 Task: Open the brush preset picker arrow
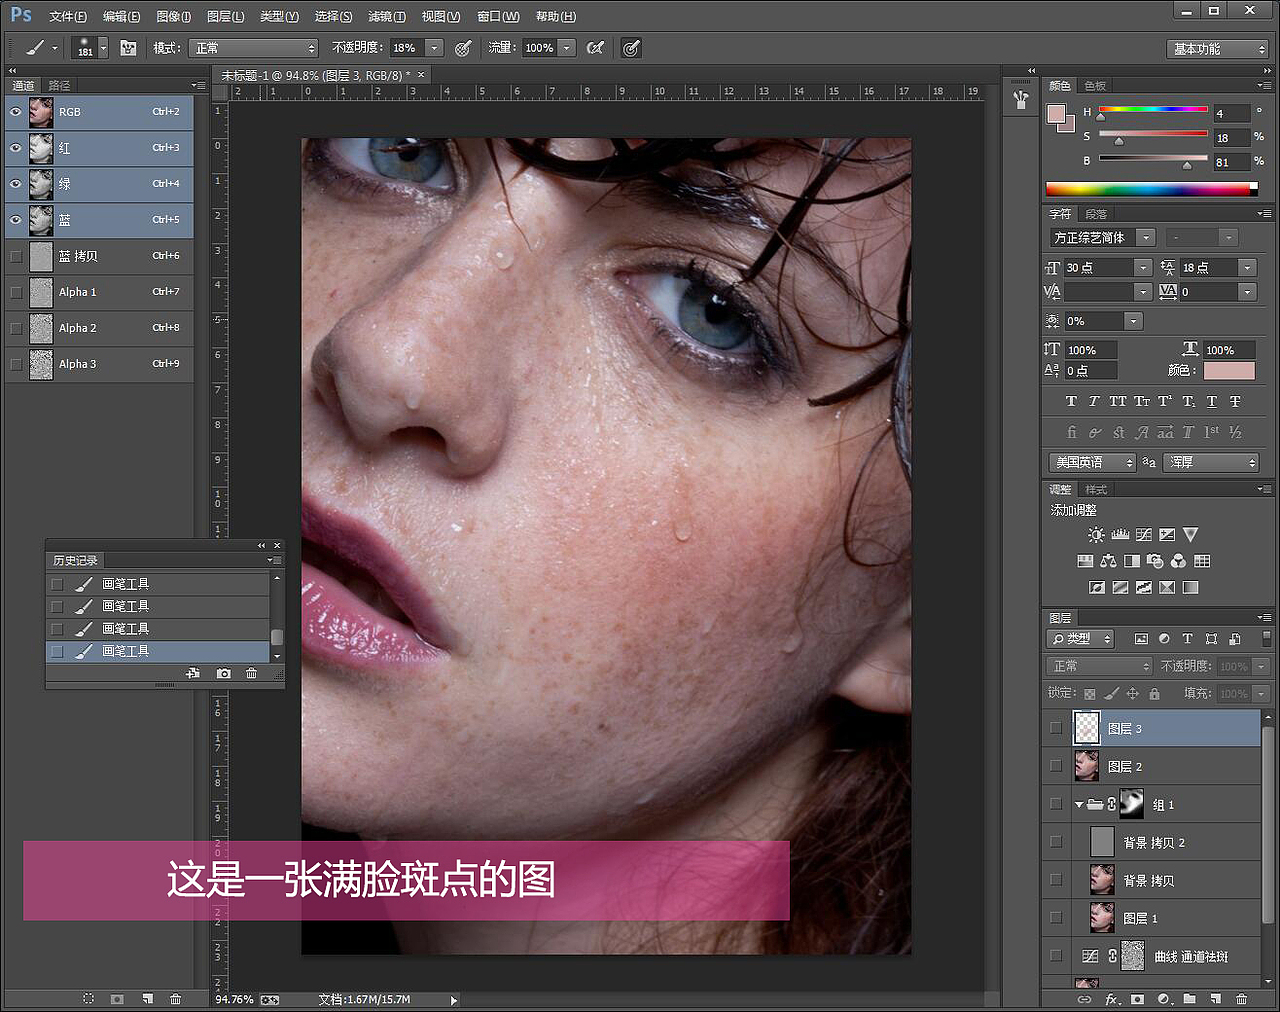pyautogui.click(x=103, y=48)
